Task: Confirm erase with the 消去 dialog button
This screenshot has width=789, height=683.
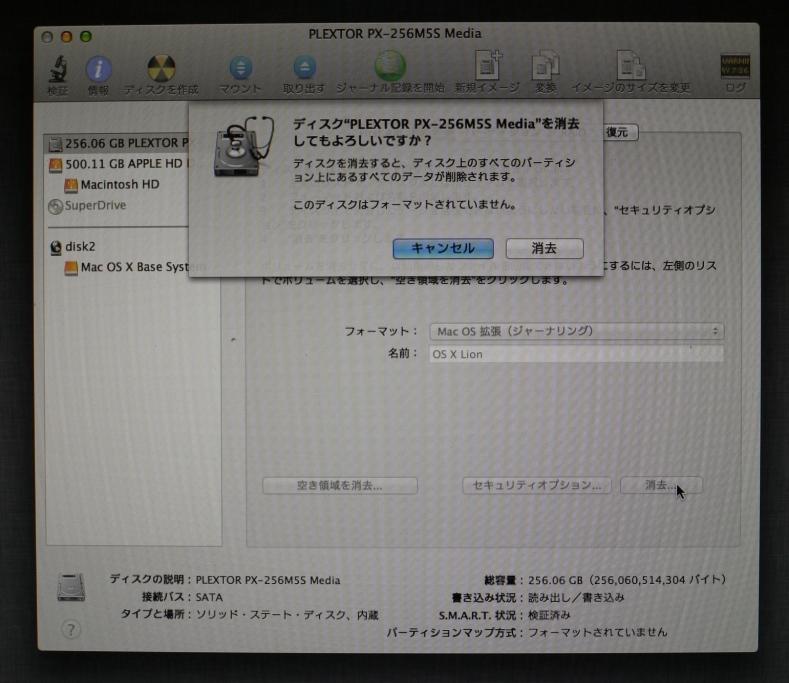Action: [x=544, y=248]
